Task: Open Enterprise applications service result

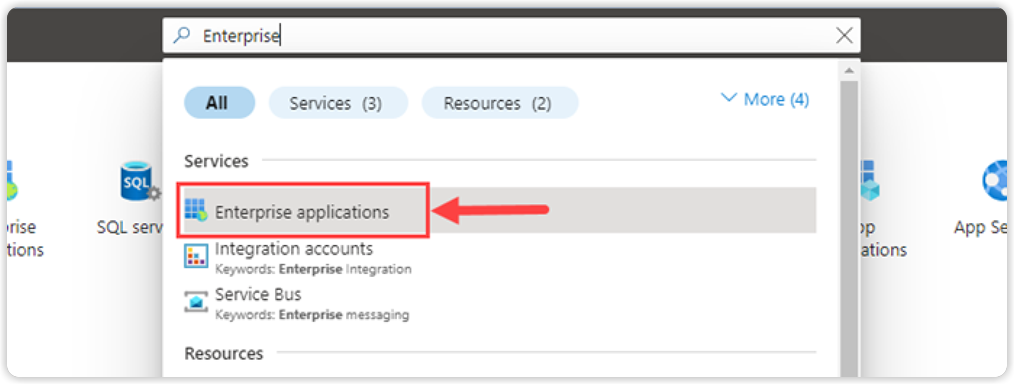Action: (500, 211)
